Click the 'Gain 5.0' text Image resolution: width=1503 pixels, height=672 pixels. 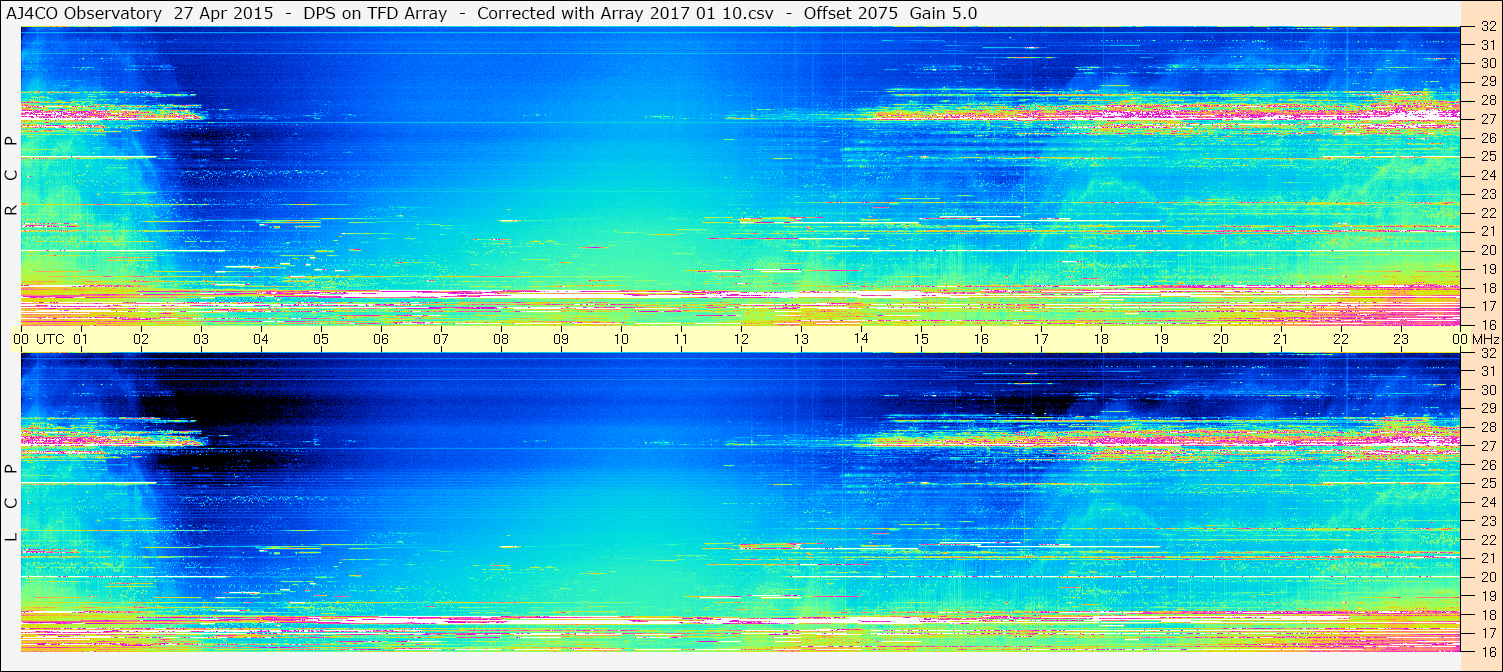point(943,13)
